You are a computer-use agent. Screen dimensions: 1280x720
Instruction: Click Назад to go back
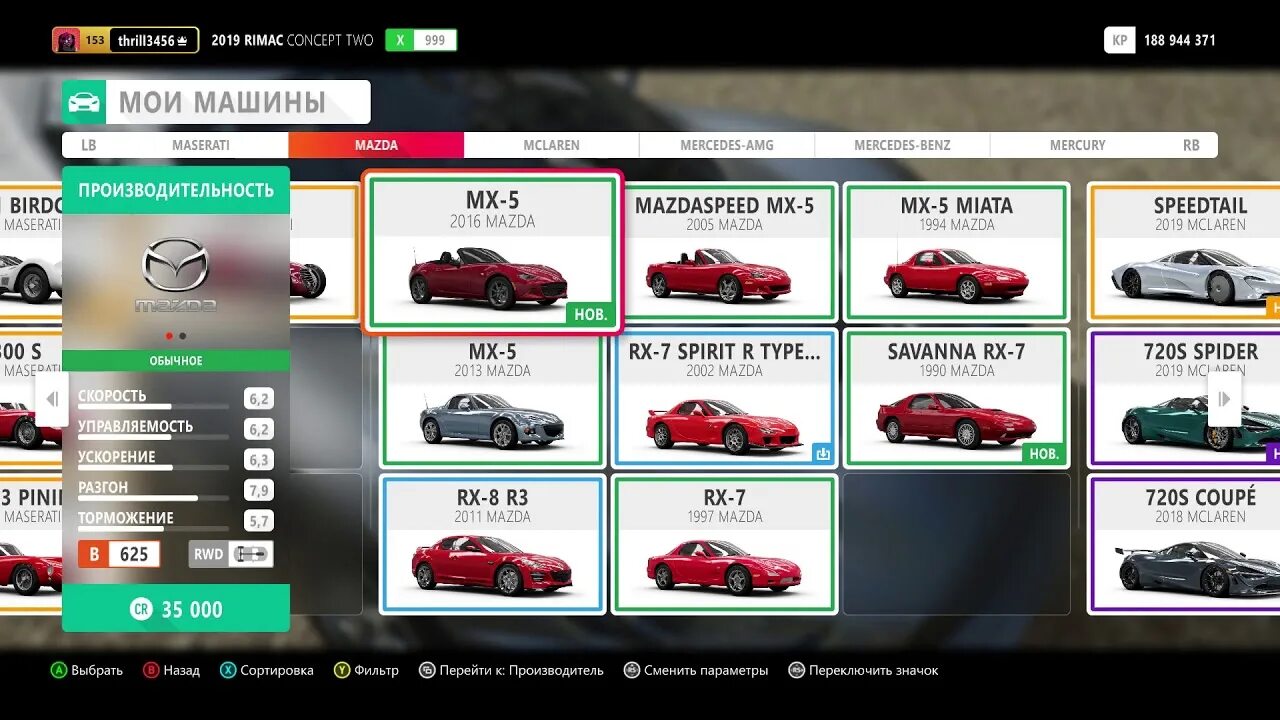coord(182,670)
